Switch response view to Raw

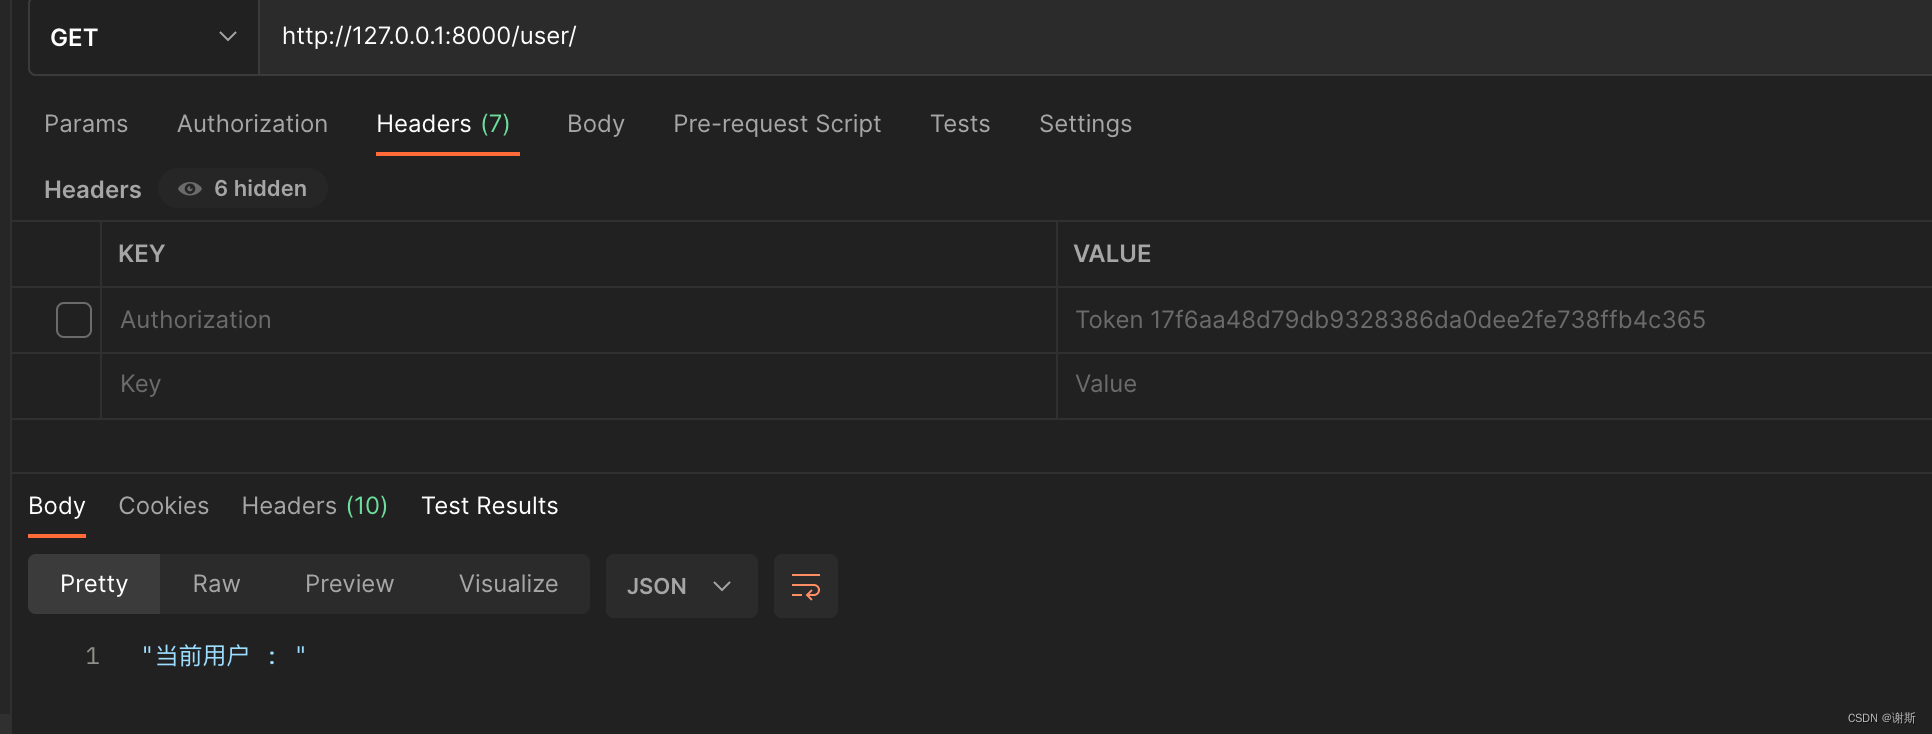point(216,584)
